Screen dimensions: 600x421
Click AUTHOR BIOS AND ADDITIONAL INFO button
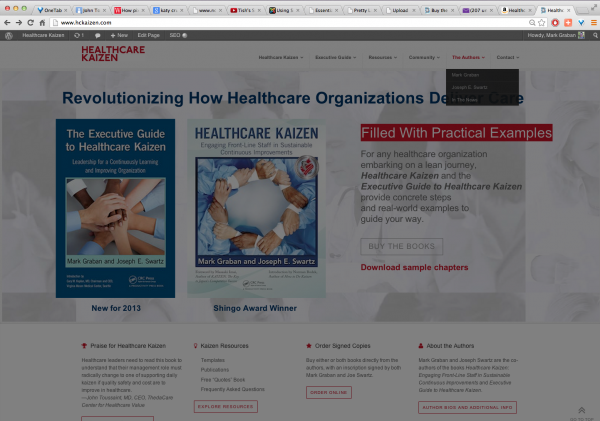[467, 407]
